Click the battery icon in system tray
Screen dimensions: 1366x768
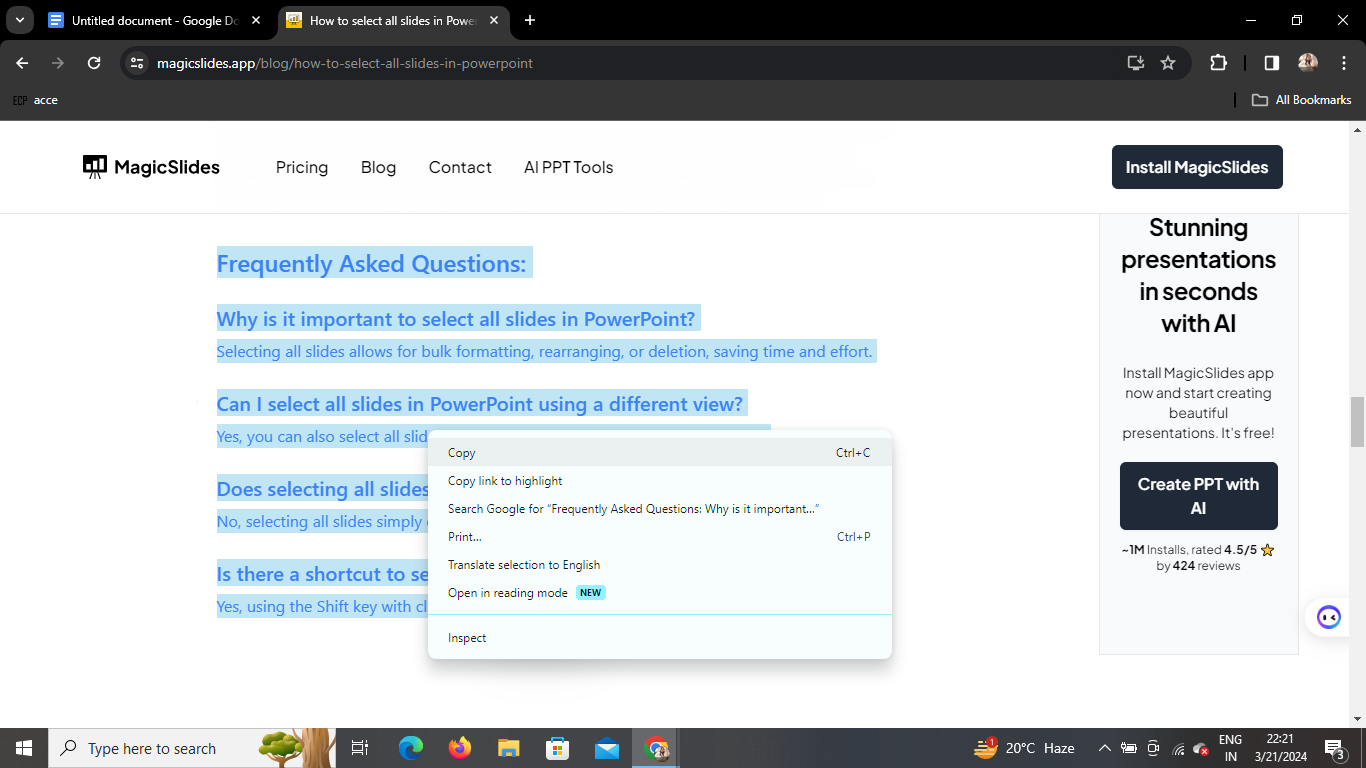1129,748
